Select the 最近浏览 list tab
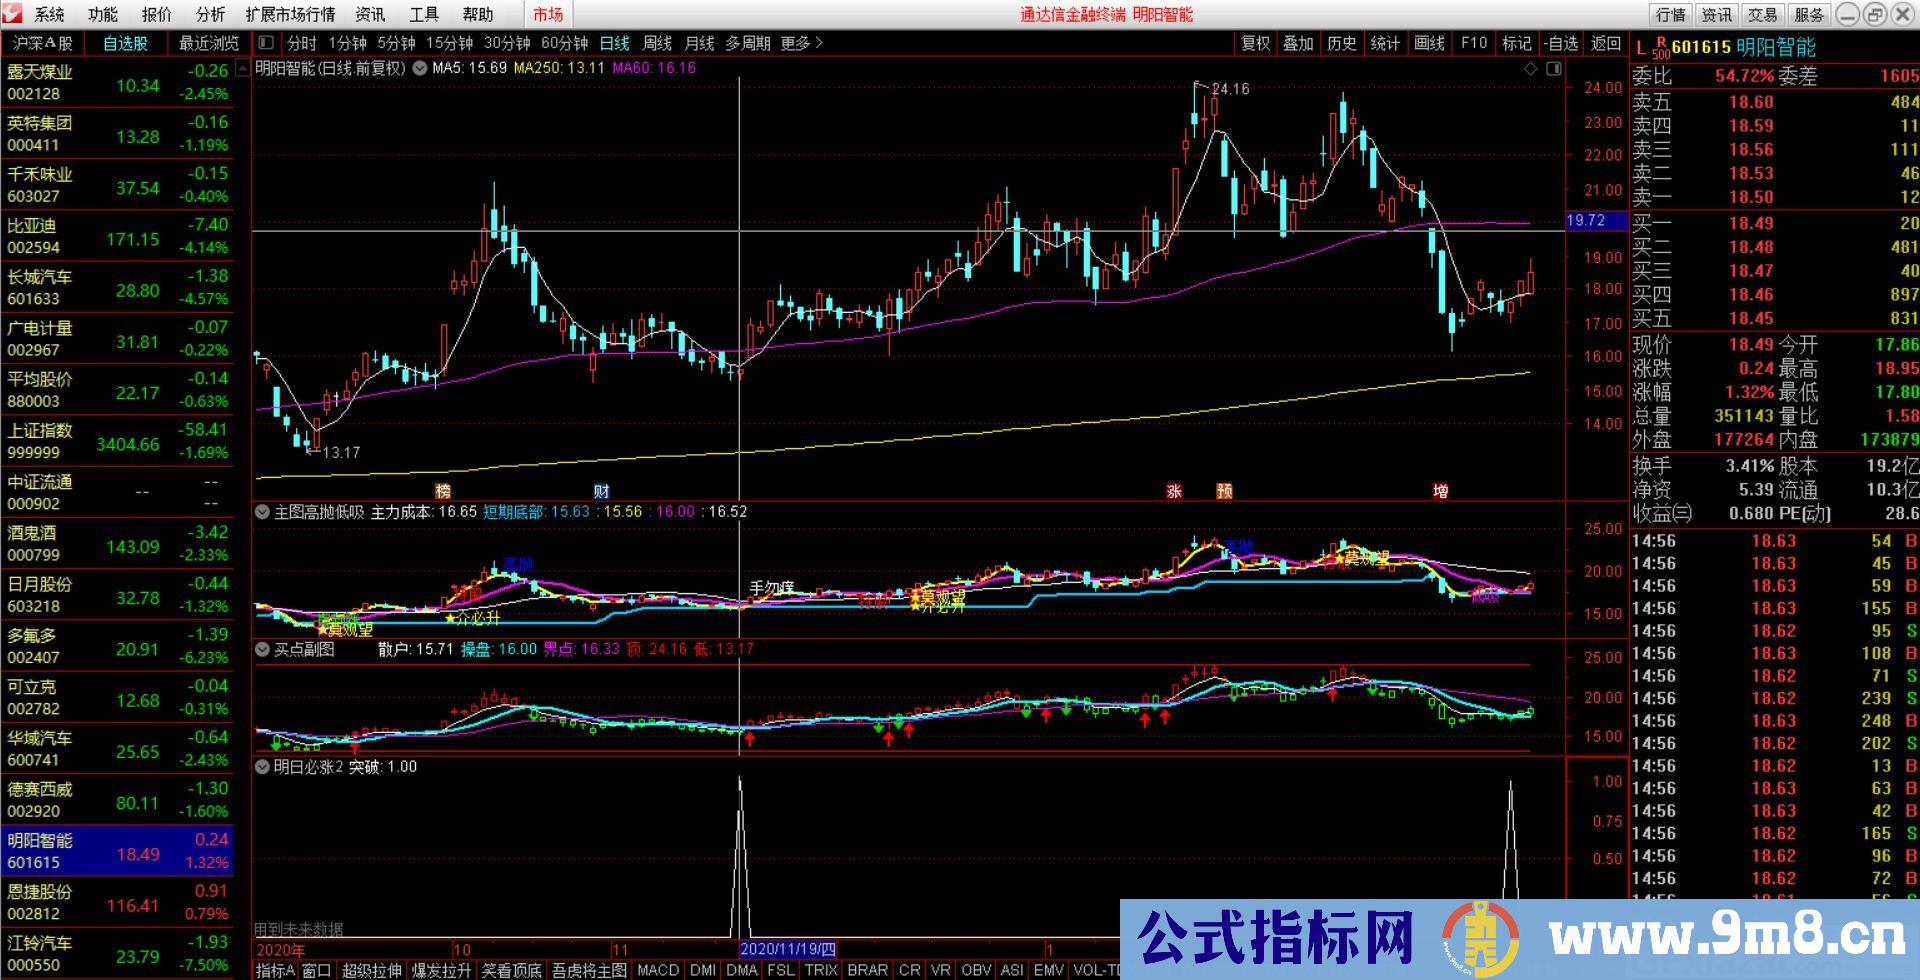 tap(208, 43)
